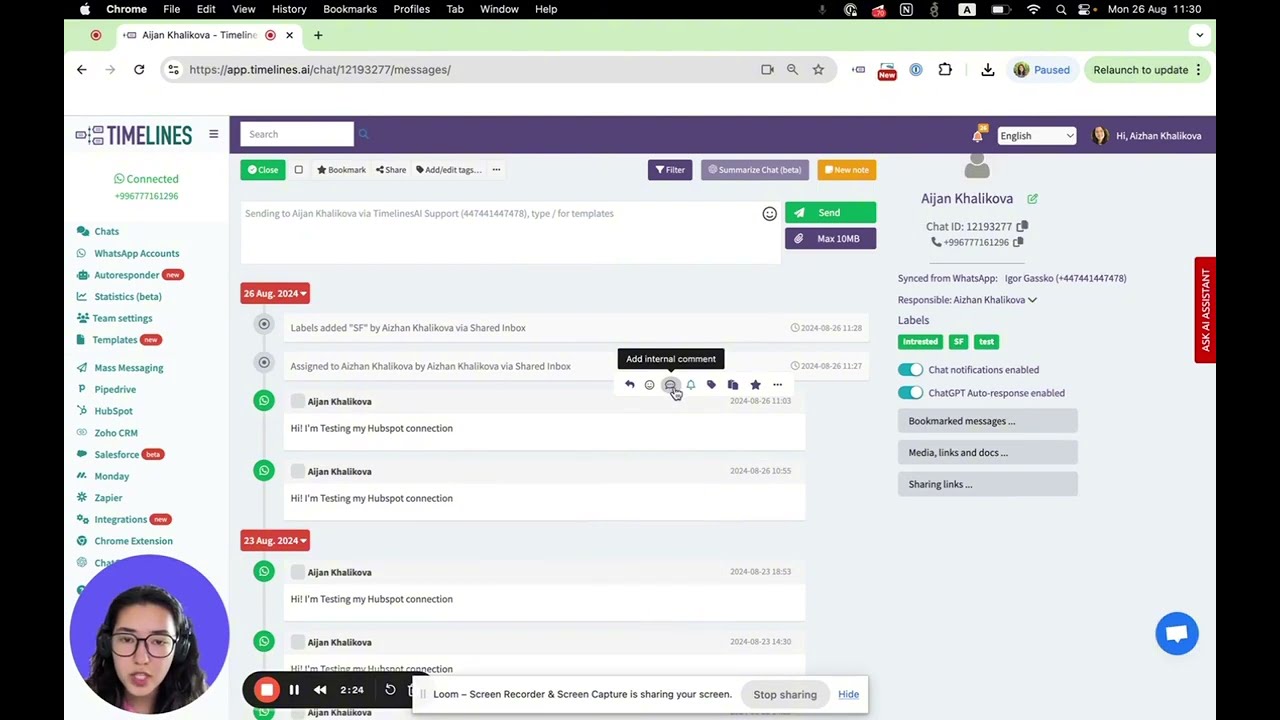This screenshot has width=1280, height=720.
Task: Click the green SF label chip
Action: [x=958, y=342]
